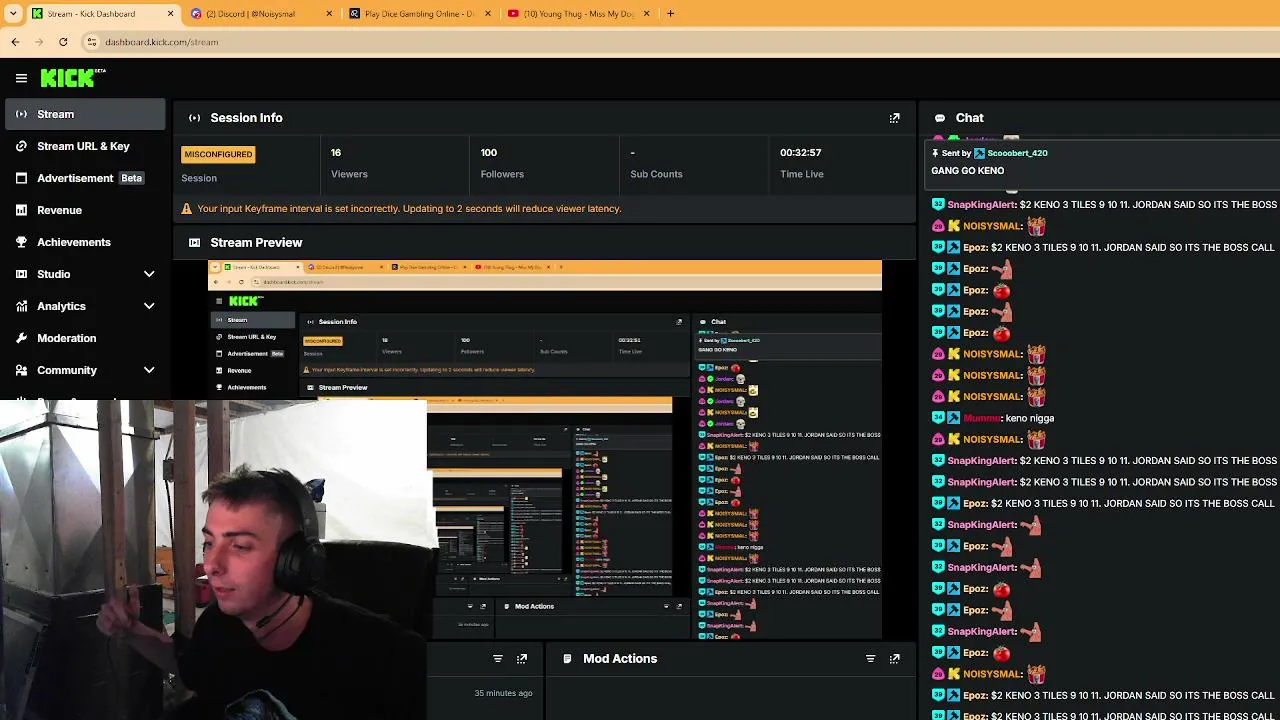Click the Mod Actions panel heading
1280x720 pixels.
620,659
